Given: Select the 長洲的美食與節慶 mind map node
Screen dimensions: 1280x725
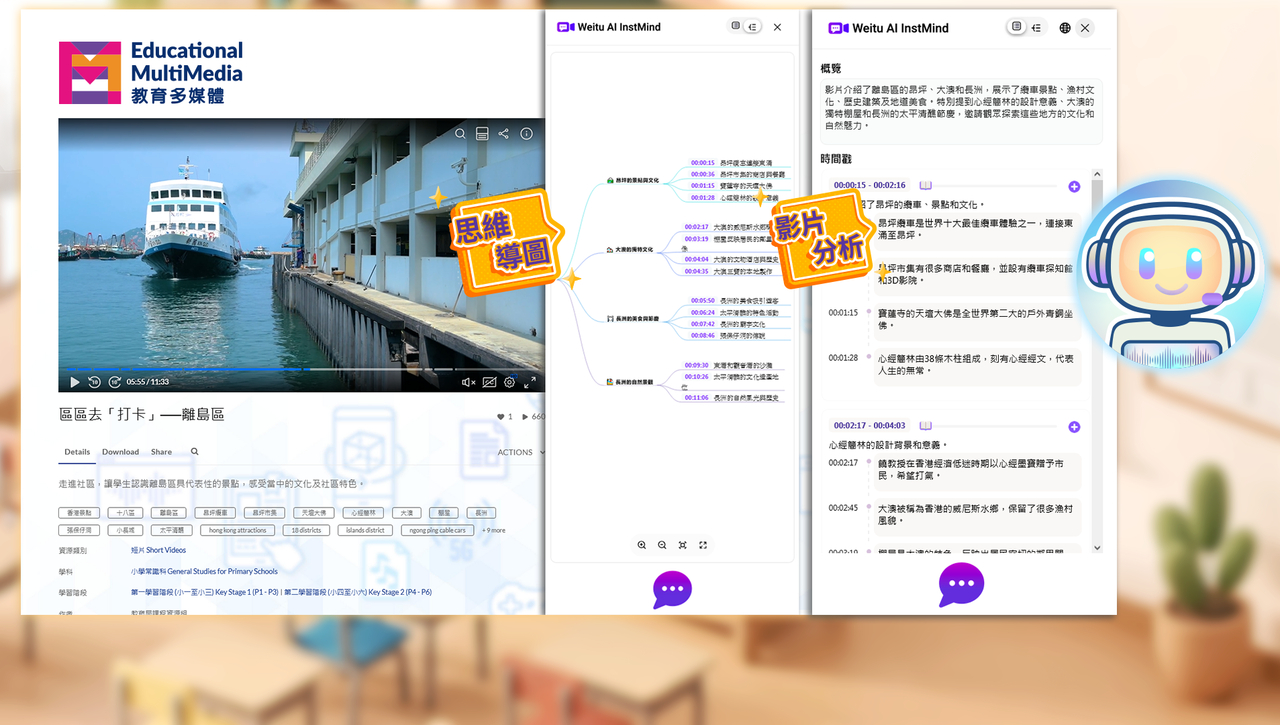Looking at the screenshot, I should click(x=633, y=319).
